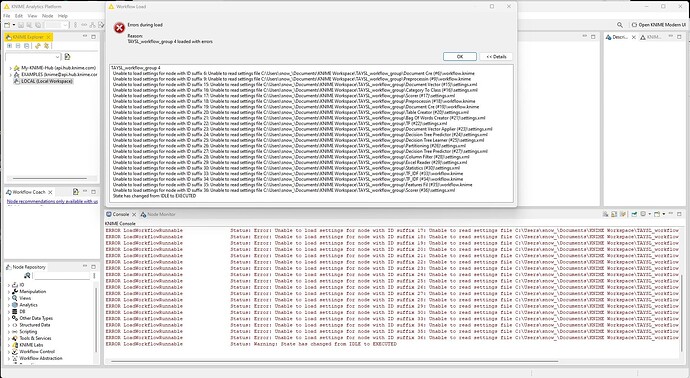Click the Save icon in the main toolbar
Screen dimensions: 690x378
(x=21, y=25)
